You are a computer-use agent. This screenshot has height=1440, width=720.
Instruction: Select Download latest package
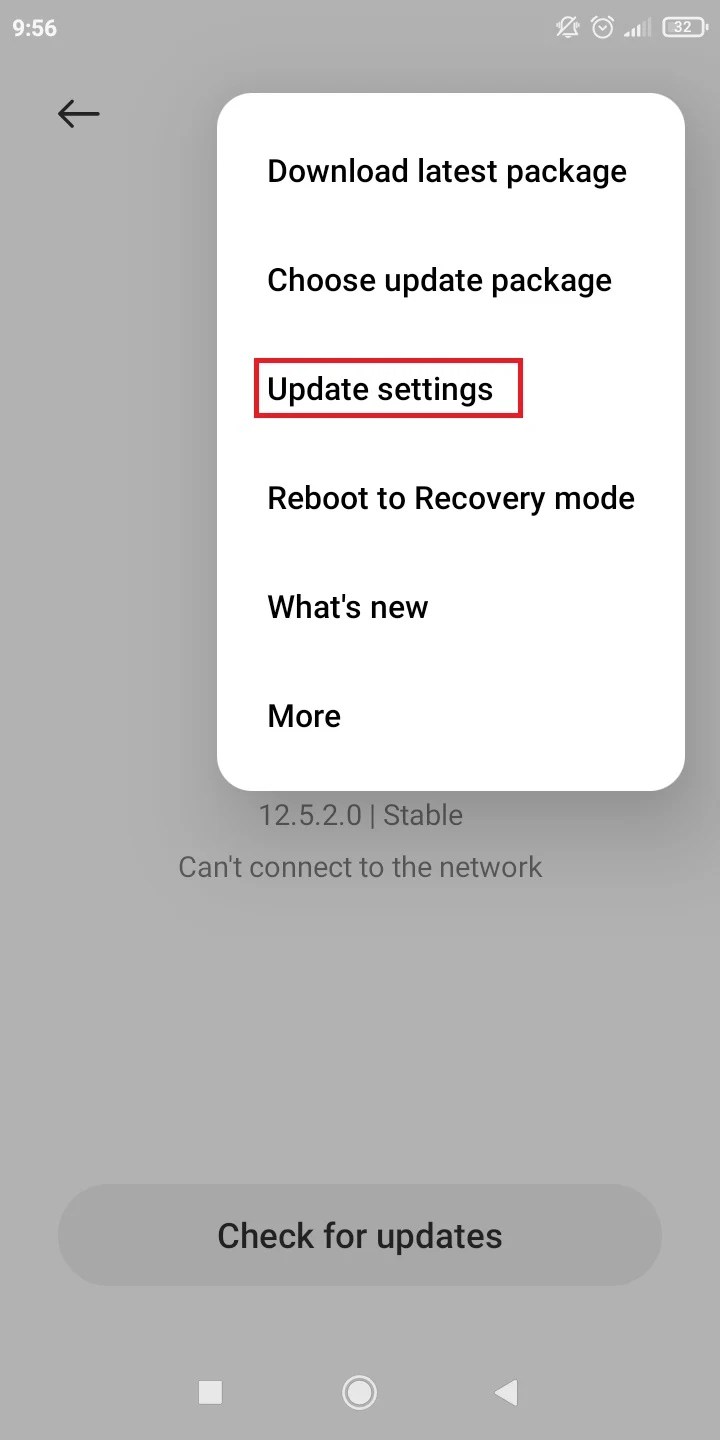tap(447, 171)
